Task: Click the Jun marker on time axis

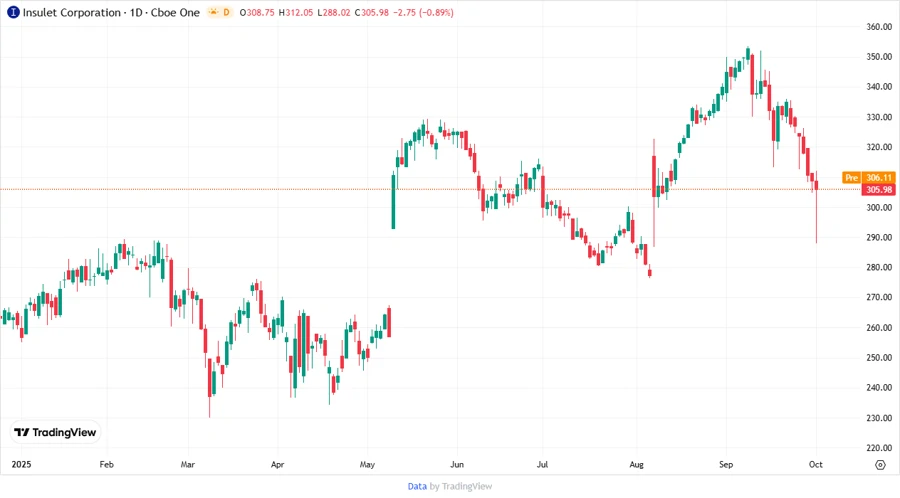Action: (x=456, y=465)
